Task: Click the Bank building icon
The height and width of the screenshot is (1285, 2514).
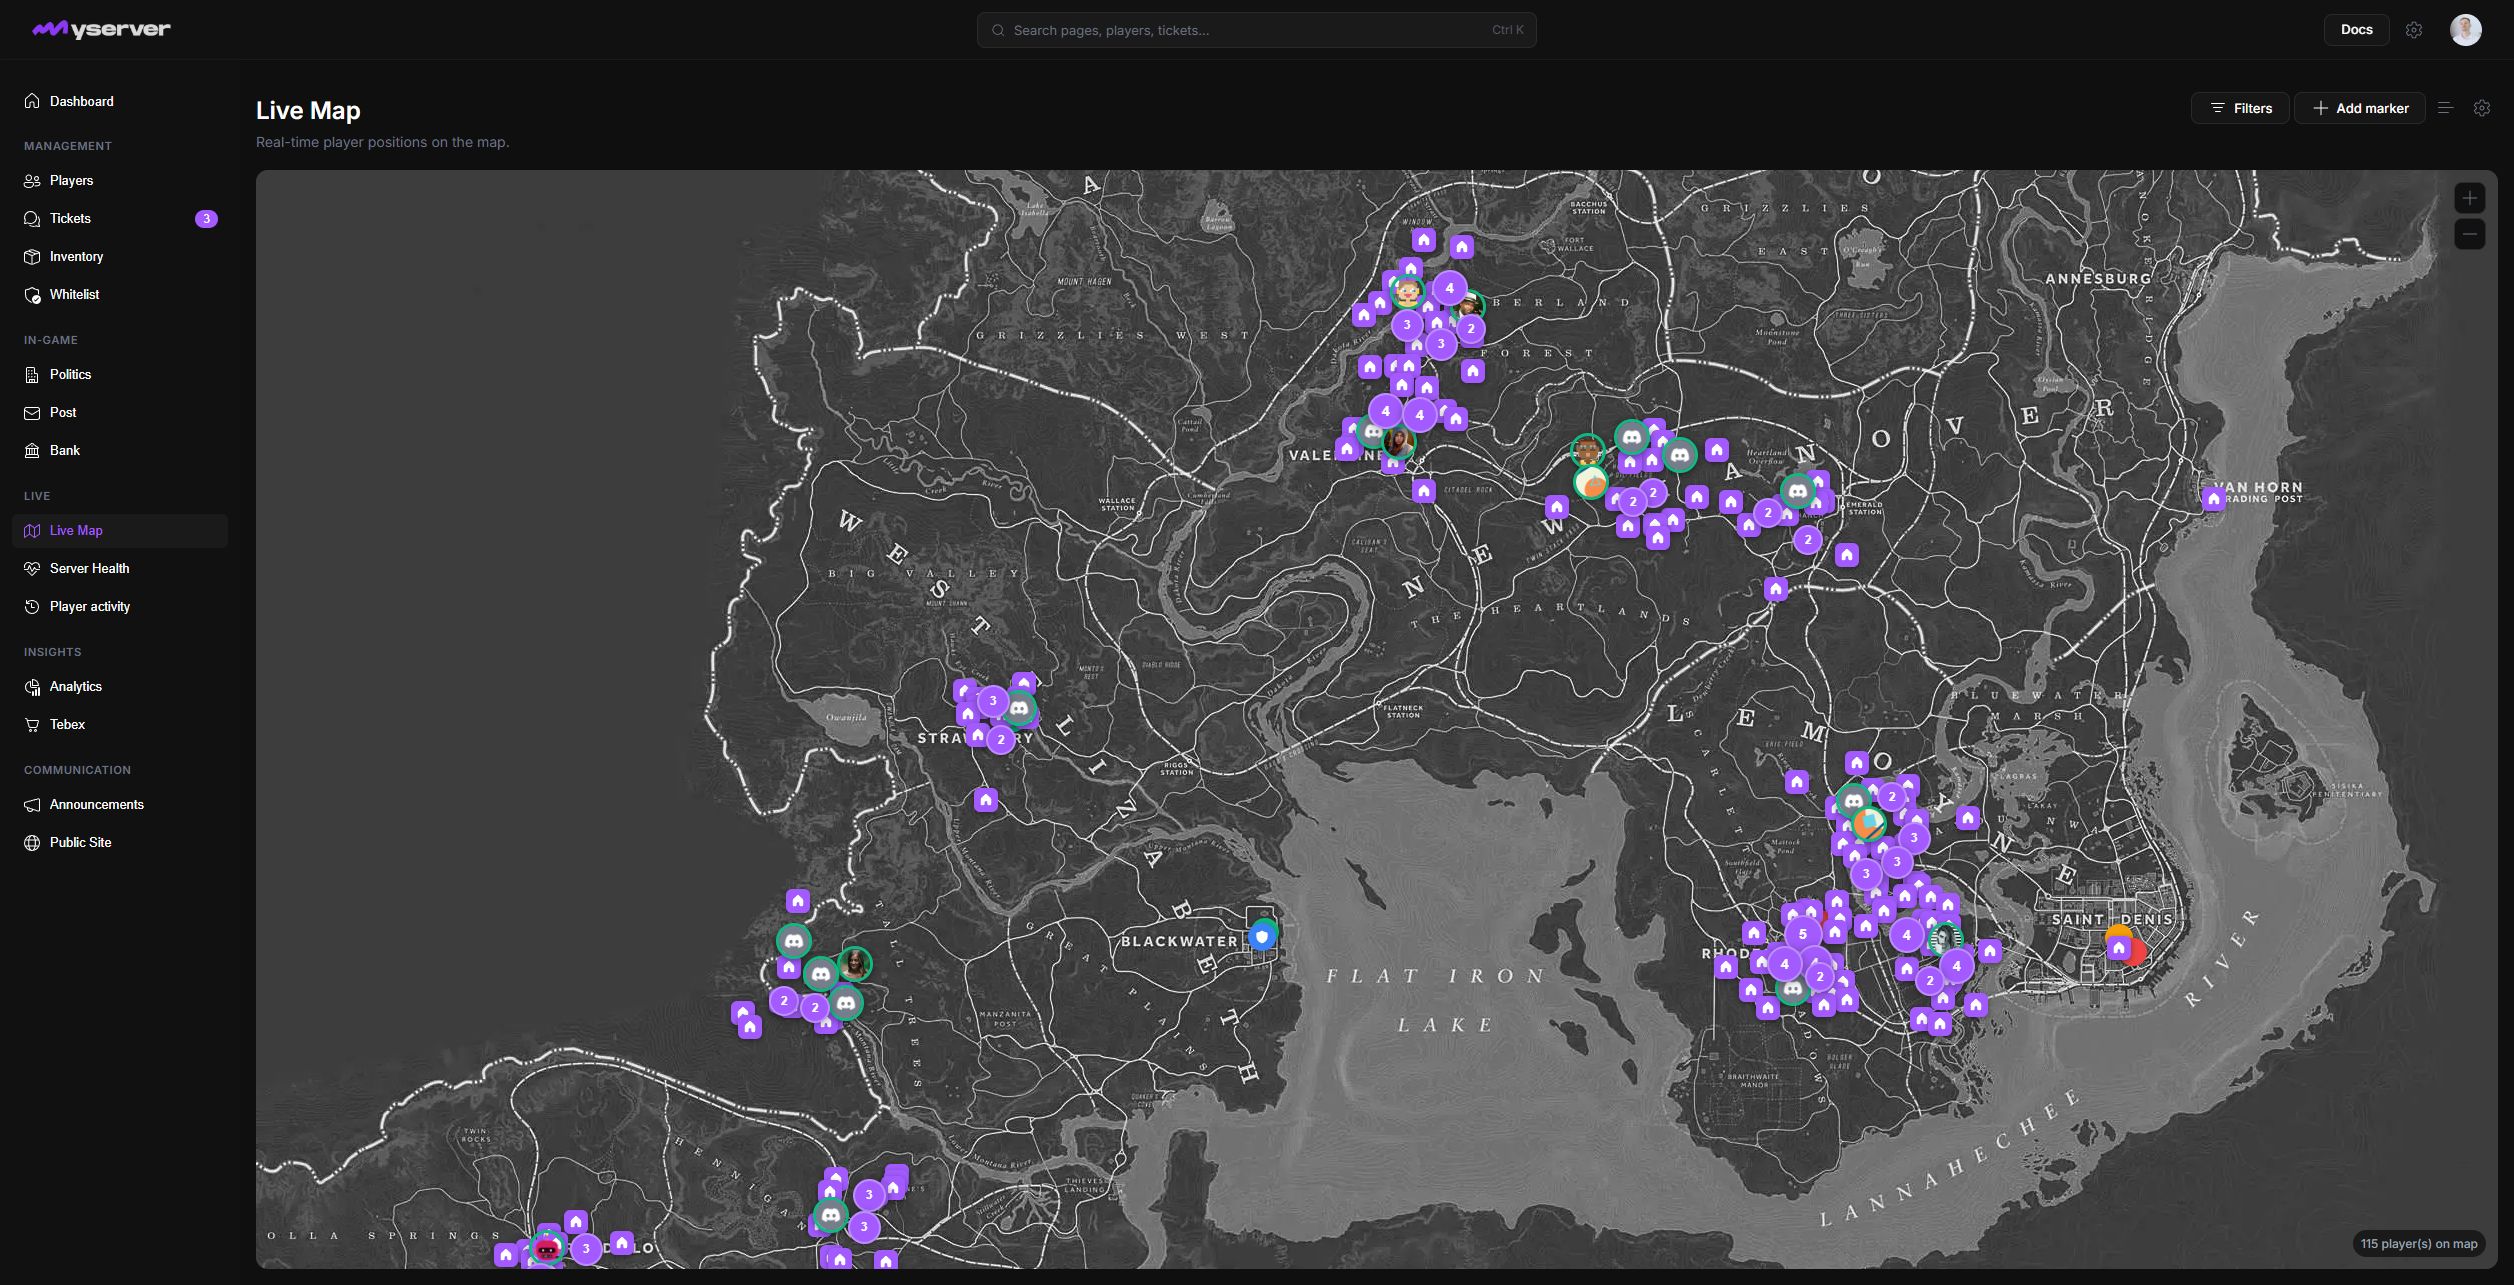Action: coord(32,450)
